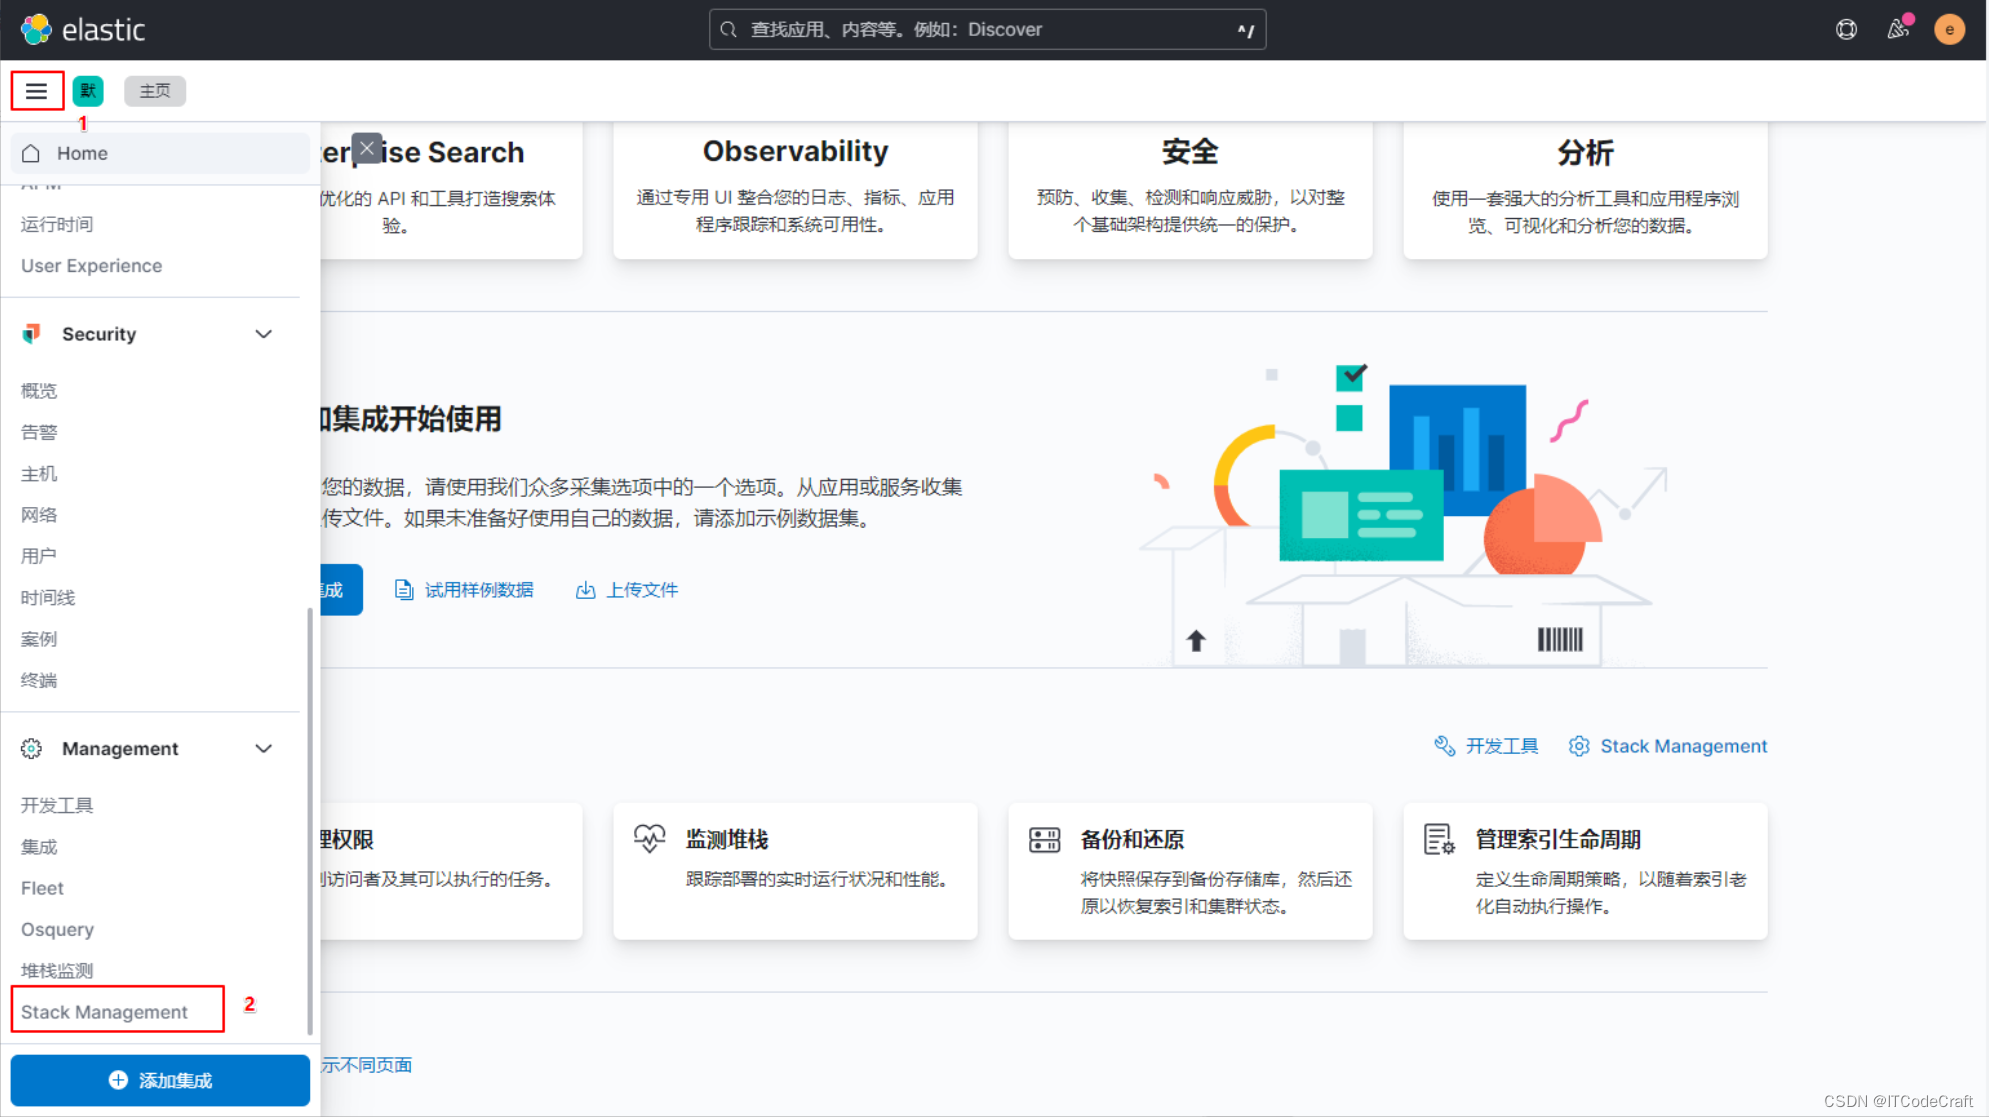Click the Elastic logo in header
The image size is (1989, 1117).
pos(84,29)
